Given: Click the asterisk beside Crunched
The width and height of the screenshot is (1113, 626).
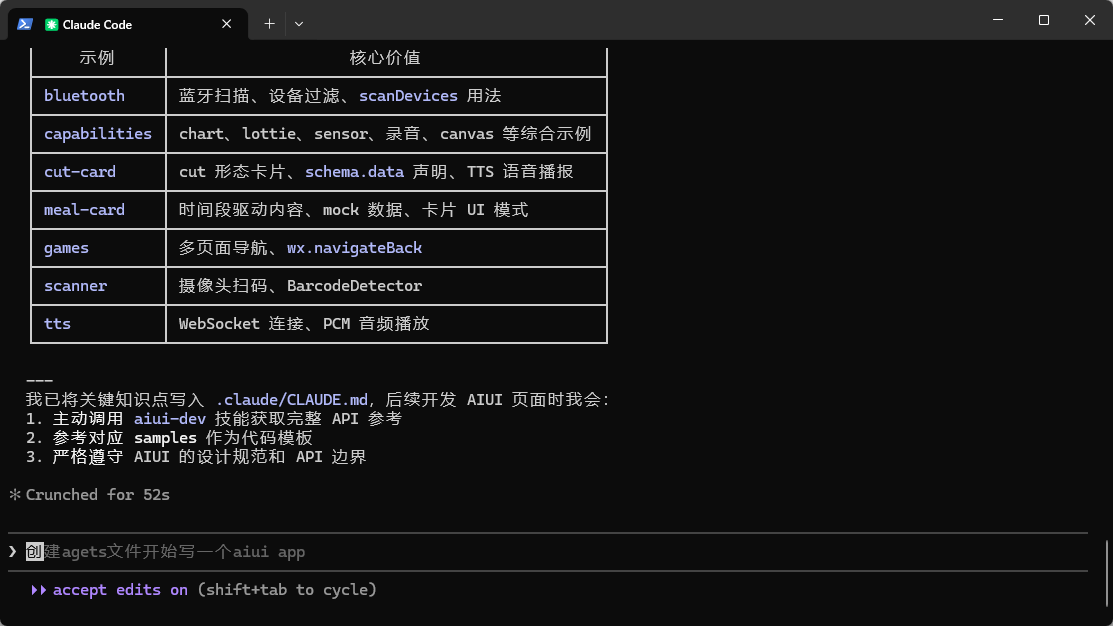Looking at the screenshot, I should [14, 495].
